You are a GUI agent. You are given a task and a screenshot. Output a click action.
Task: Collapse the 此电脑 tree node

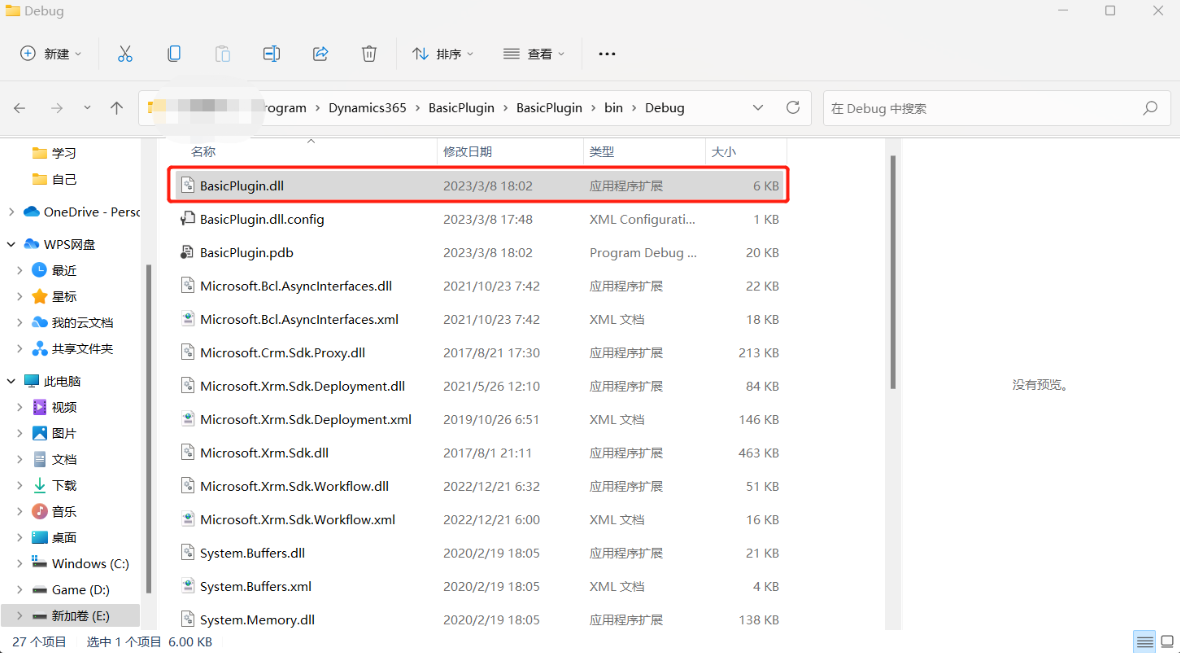tap(11, 381)
